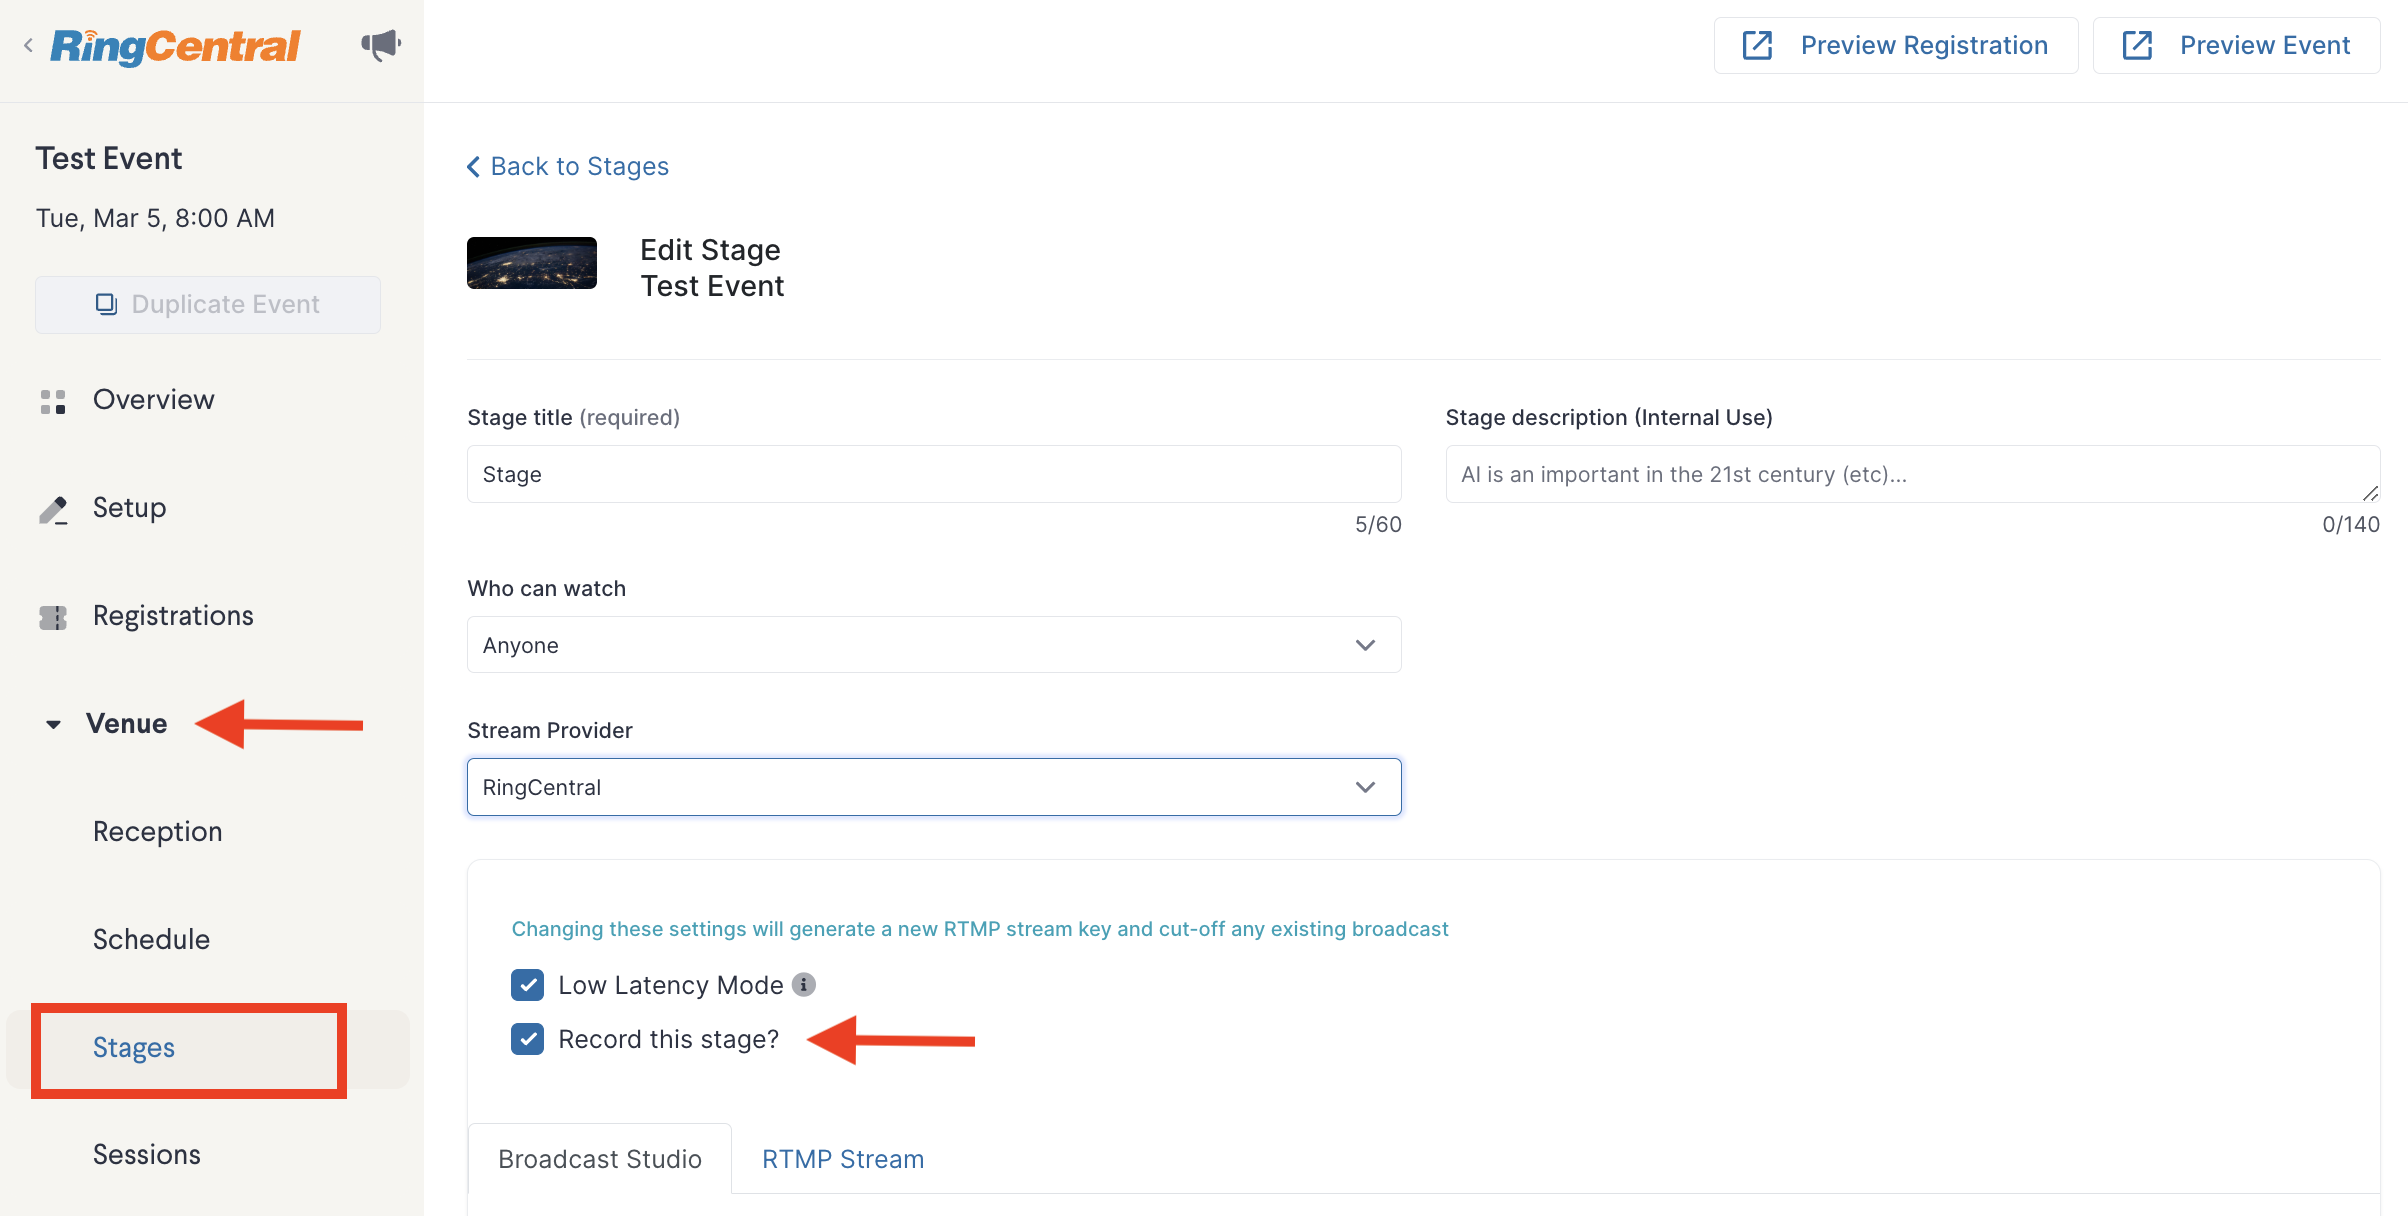Click the 'Low Latency Mode' label text
The image size is (2408, 1216).
click(x=671, y=985)
